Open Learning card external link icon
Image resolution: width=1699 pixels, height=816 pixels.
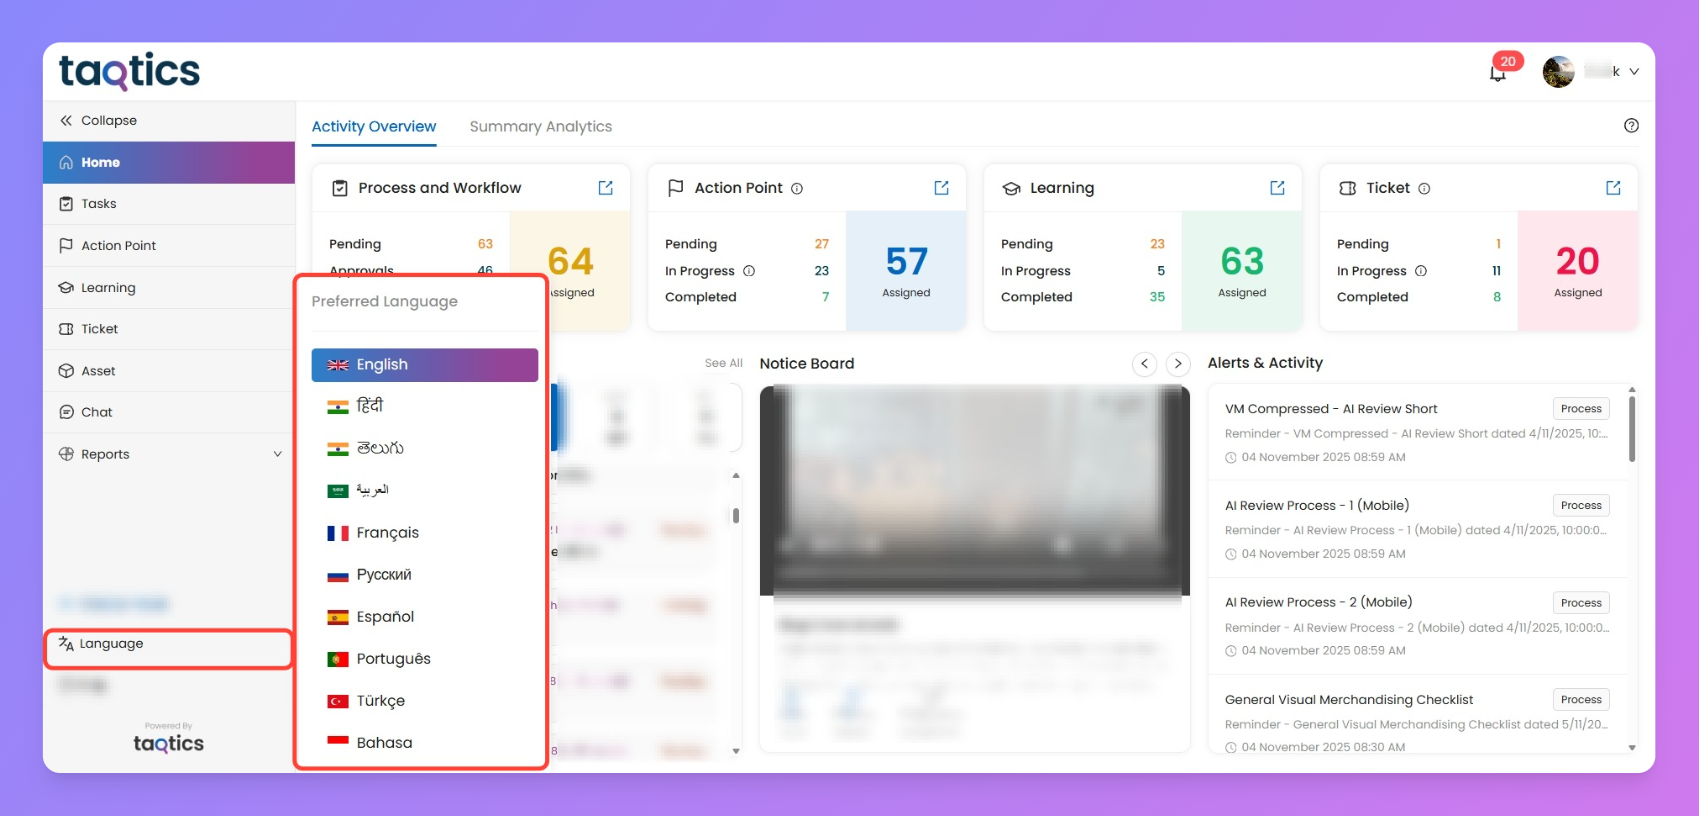tap(1278, 188)
